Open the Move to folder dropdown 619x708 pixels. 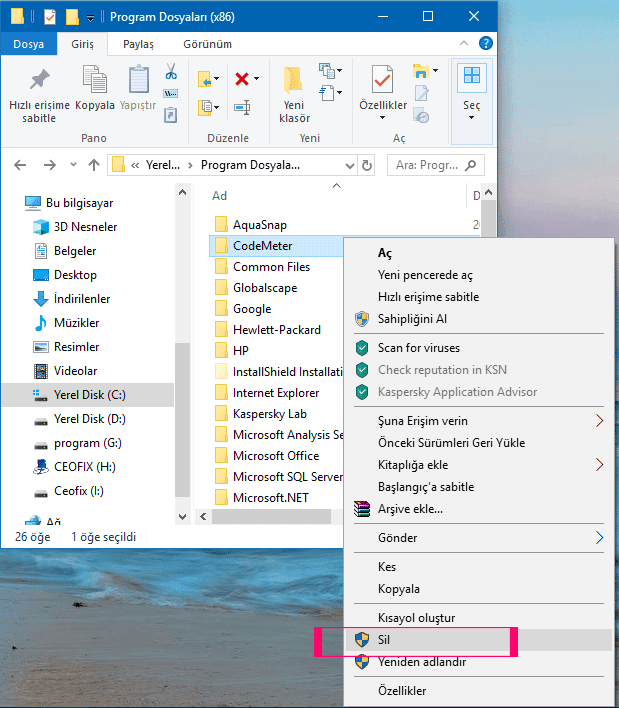tap(208, 79)
